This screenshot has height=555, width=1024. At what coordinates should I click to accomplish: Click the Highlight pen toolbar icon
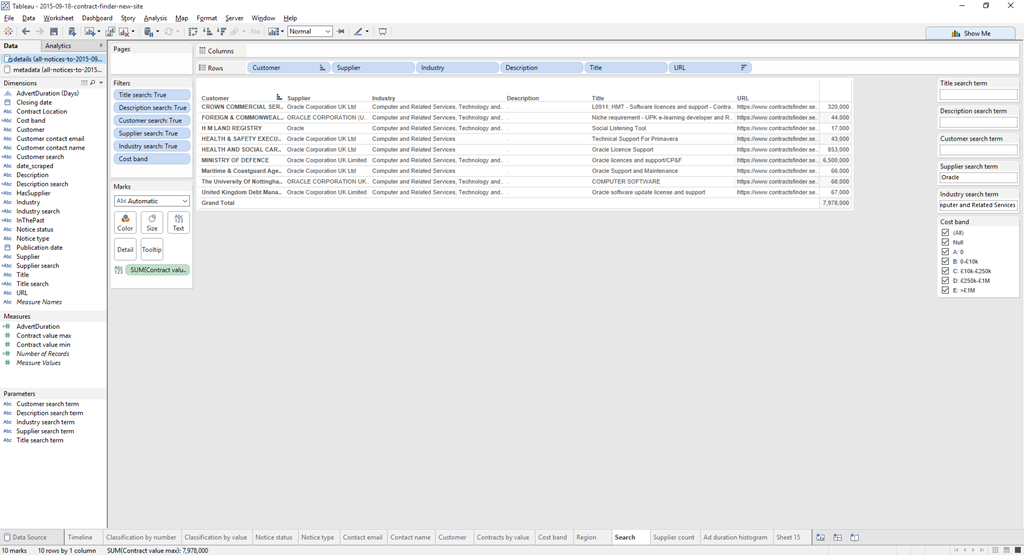pos(358,31)
